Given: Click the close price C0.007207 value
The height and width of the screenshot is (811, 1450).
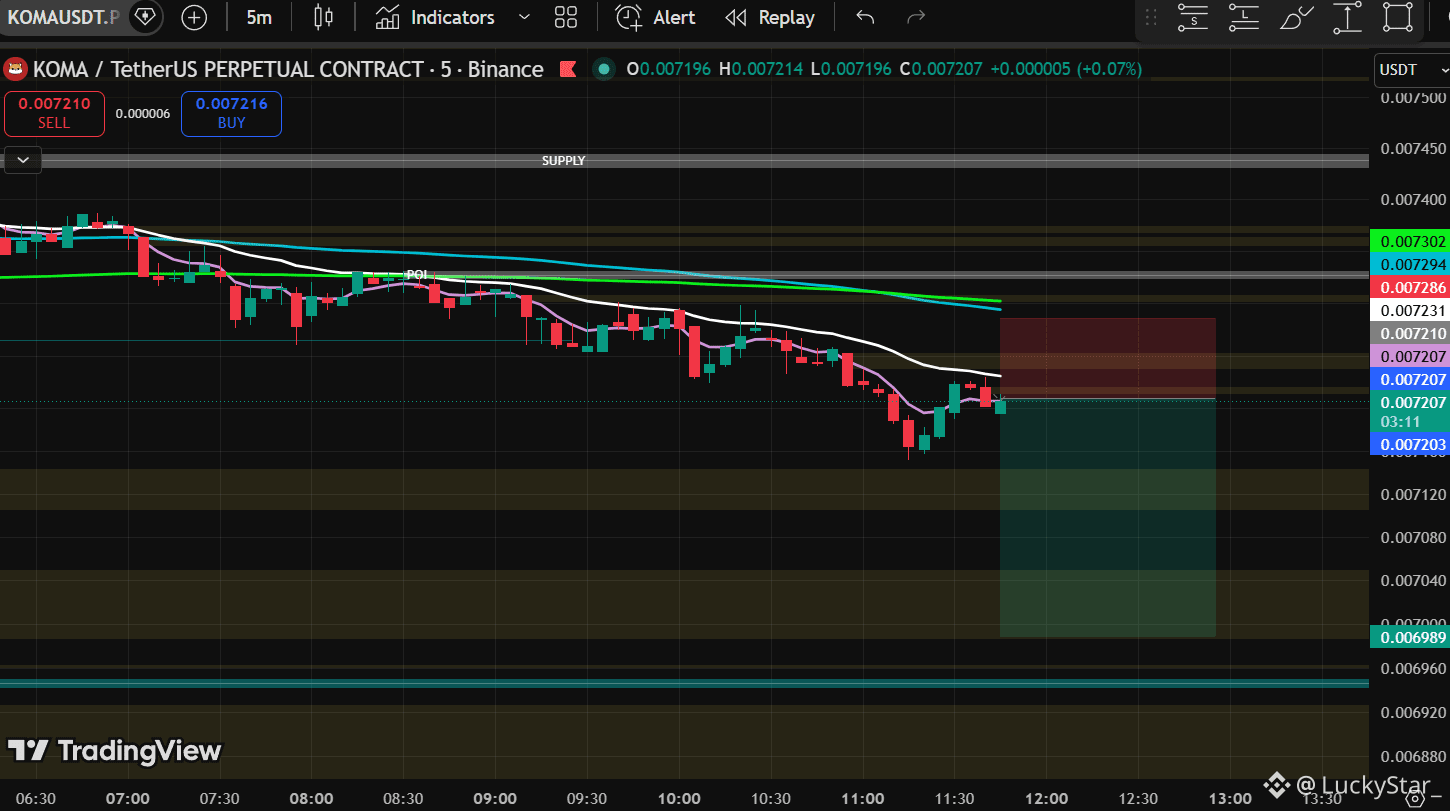Looking at the screenshot, I should click(x=941, y=69).
